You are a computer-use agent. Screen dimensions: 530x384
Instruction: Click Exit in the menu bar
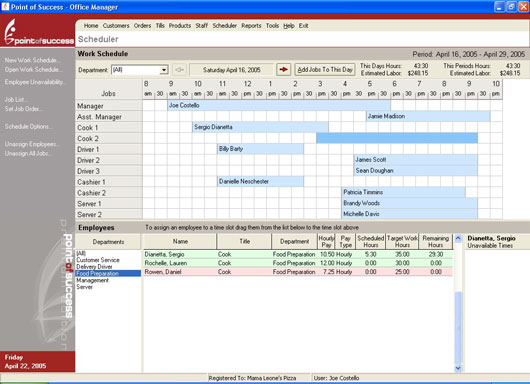(x=303, y=26)
